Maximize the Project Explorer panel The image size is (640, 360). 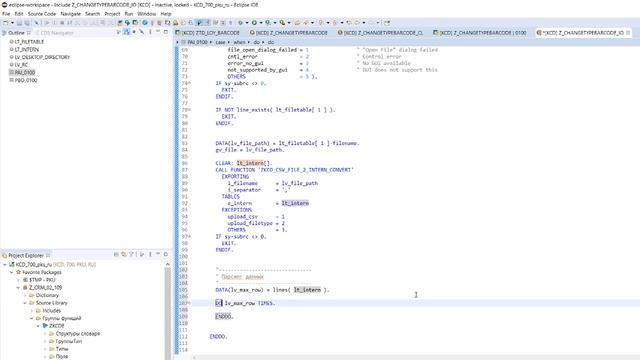(166, 254)
